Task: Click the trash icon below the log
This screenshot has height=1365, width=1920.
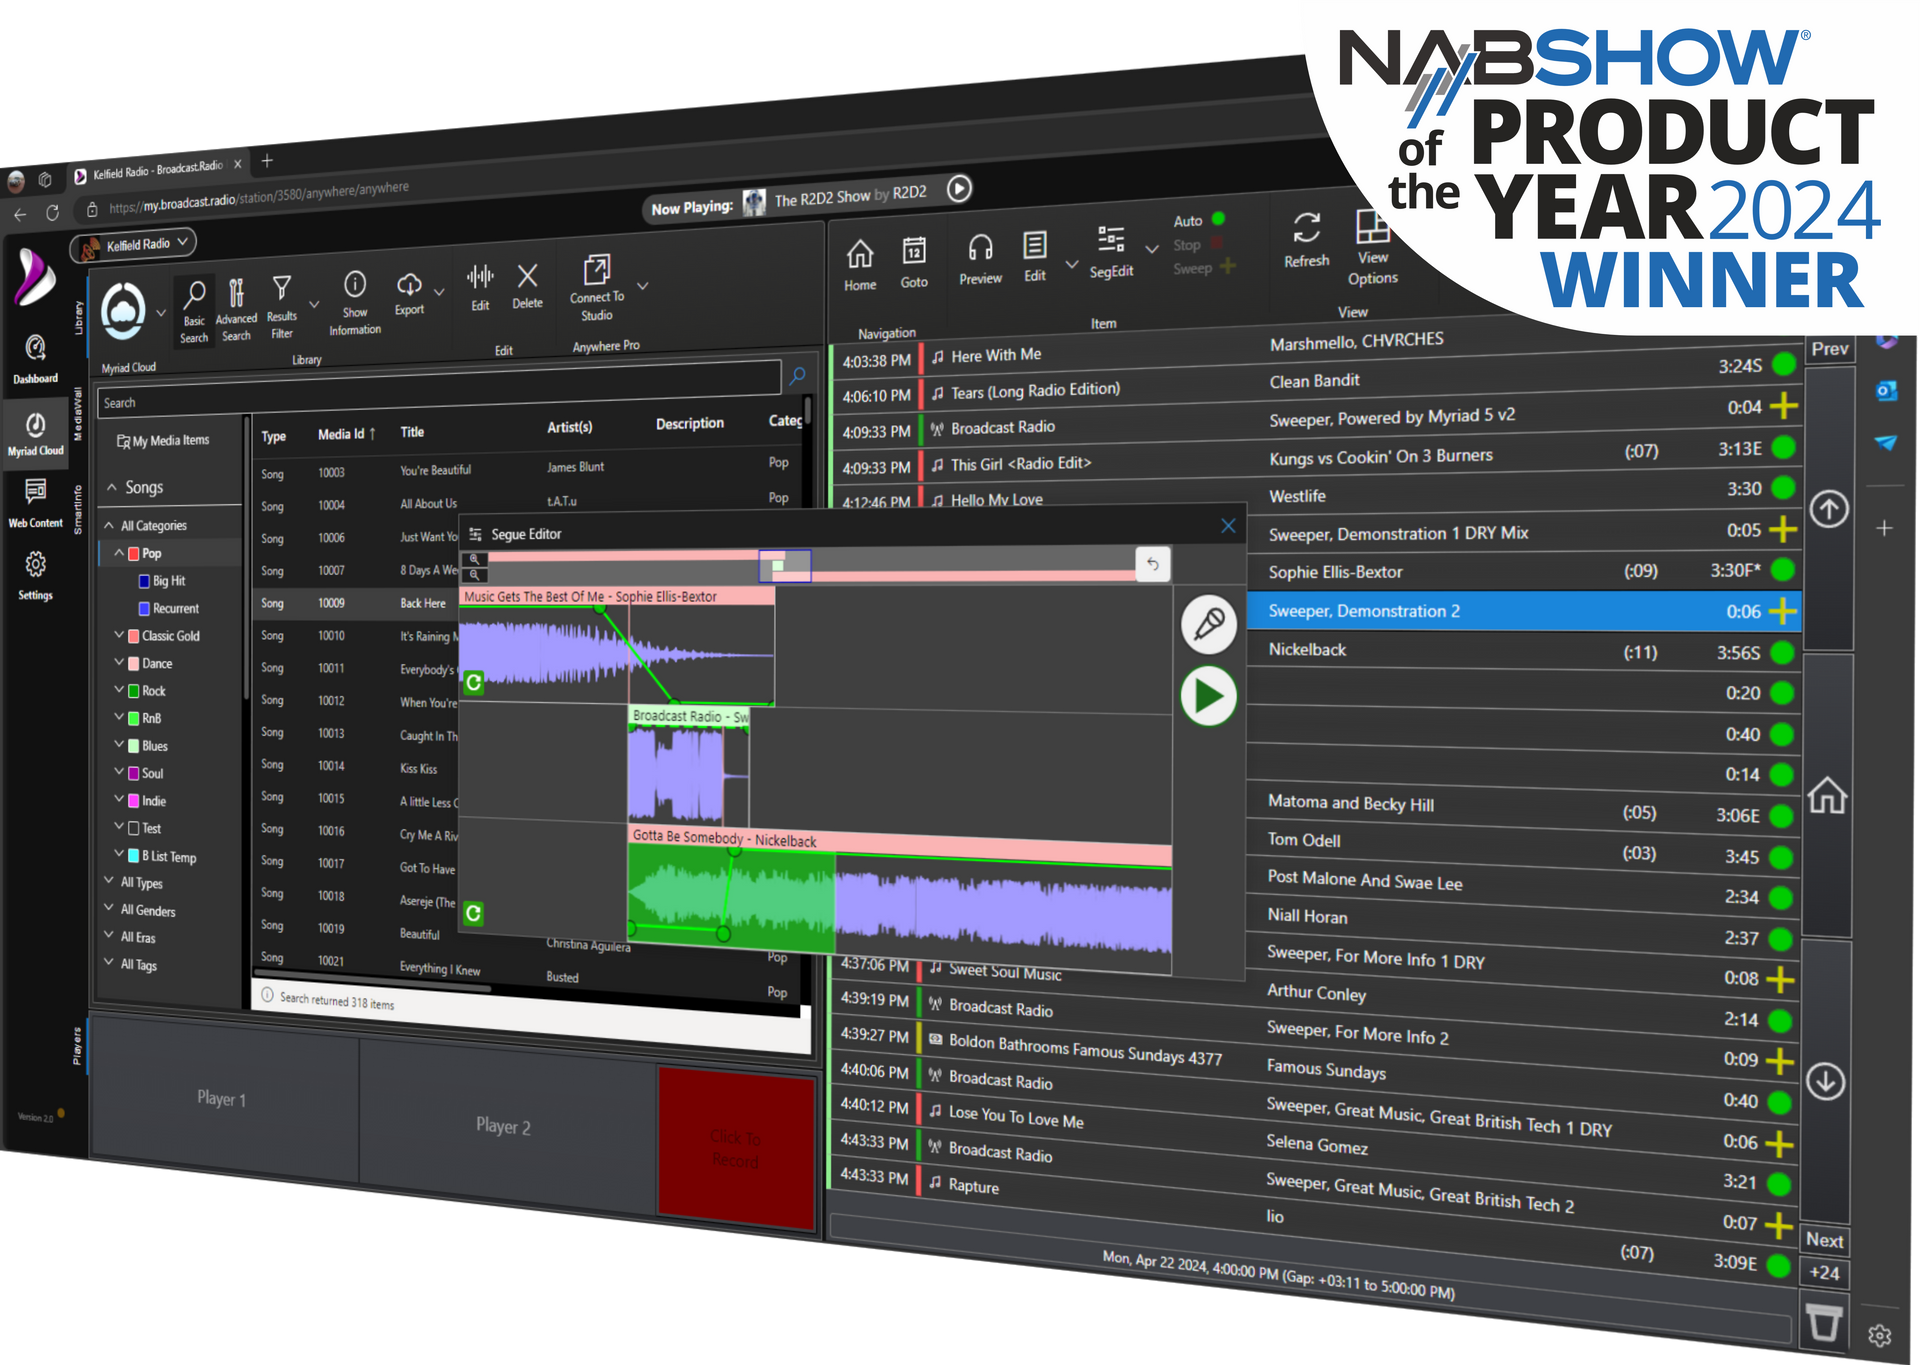Action: click(x=1823, y=1323)
